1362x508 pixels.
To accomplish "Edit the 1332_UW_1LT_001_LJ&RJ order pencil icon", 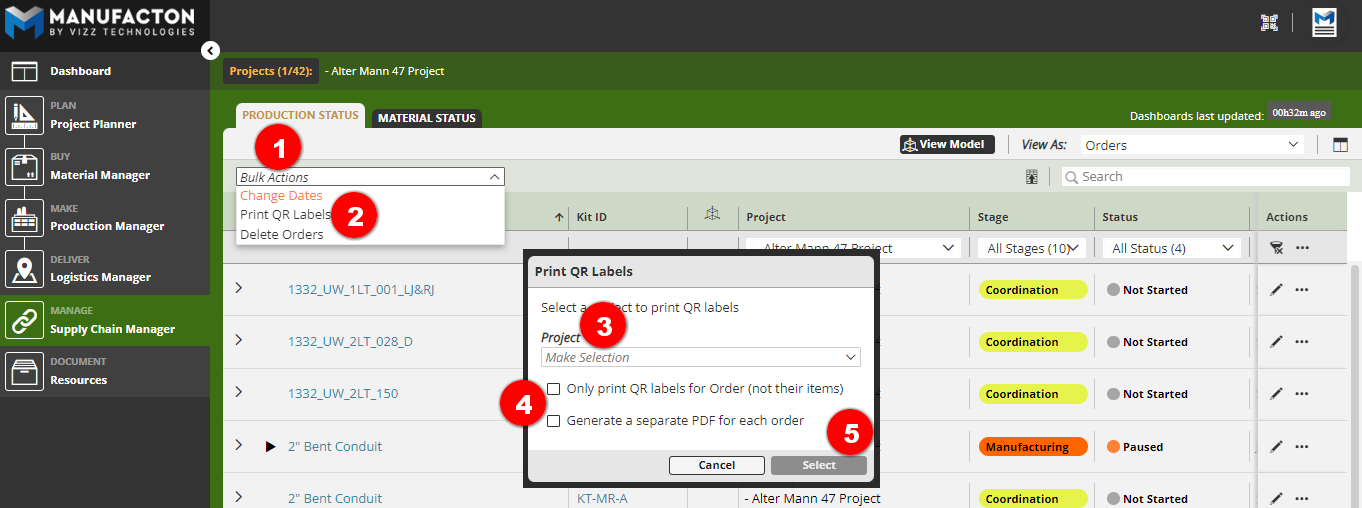I will coord(1276,290).
